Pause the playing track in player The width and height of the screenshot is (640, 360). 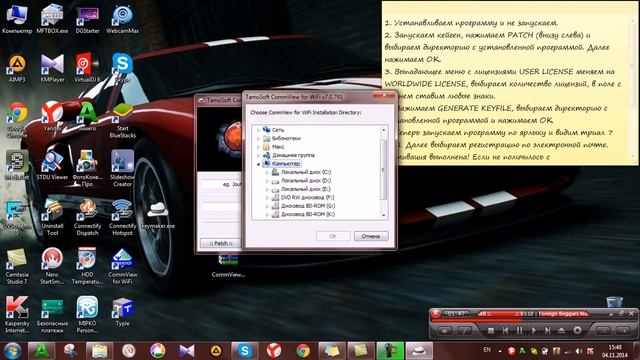click(520, 330)
